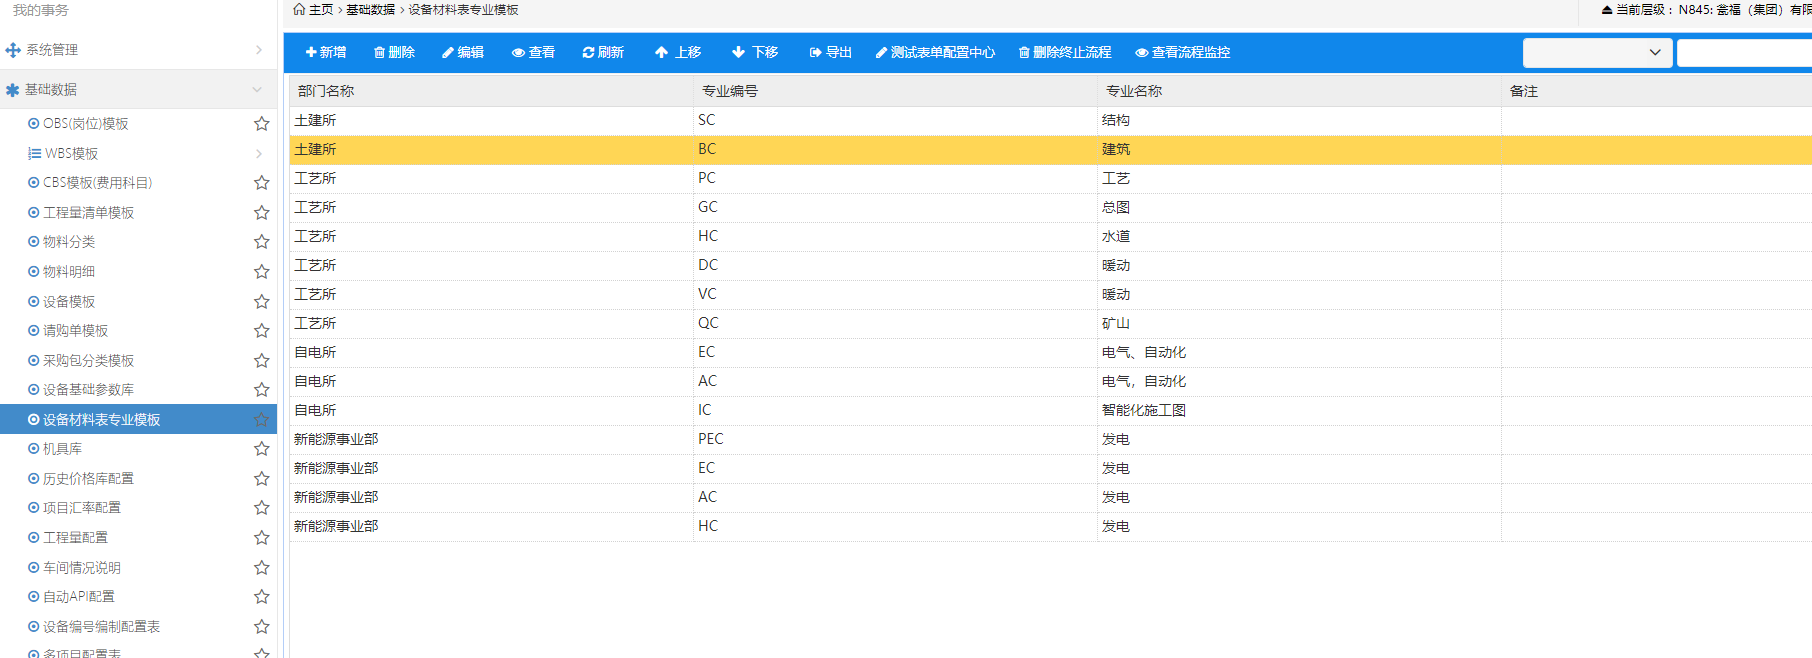The image size is (1812, 658).
Task: Click the 导出 export icon
Action: click(x=815, y=53)
